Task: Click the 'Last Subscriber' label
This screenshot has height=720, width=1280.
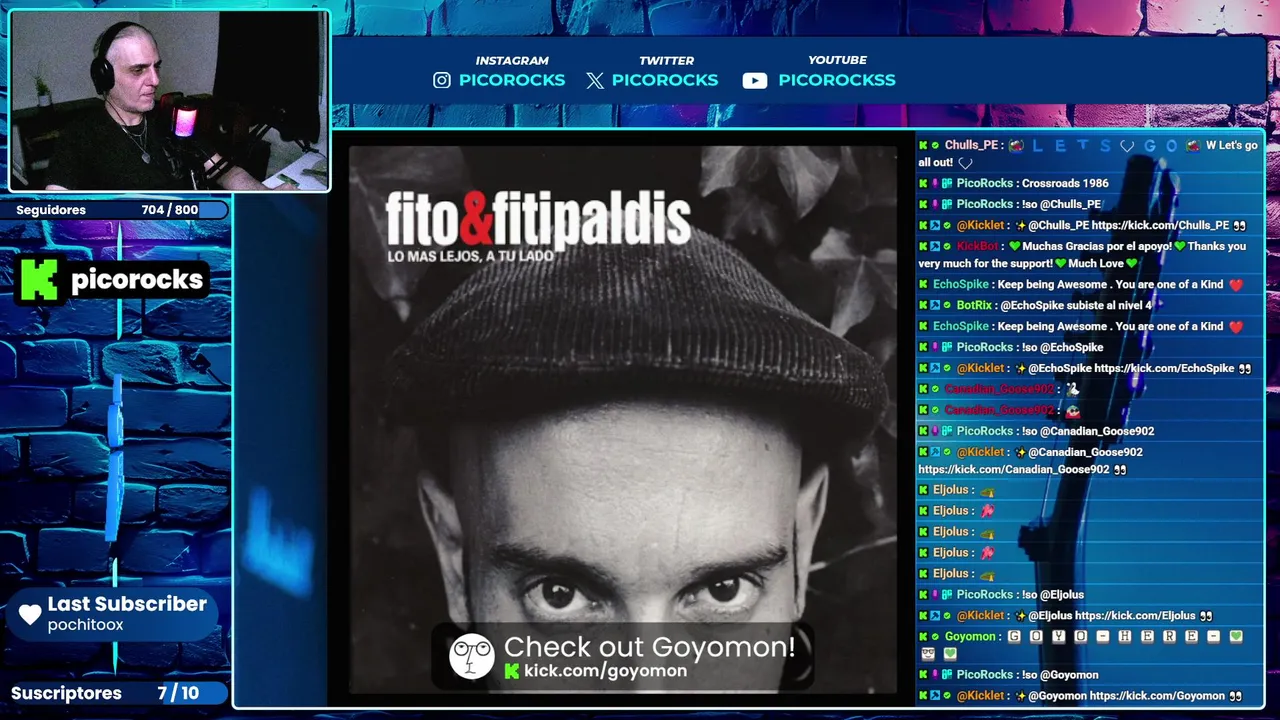Action: [x=127, y=604]
